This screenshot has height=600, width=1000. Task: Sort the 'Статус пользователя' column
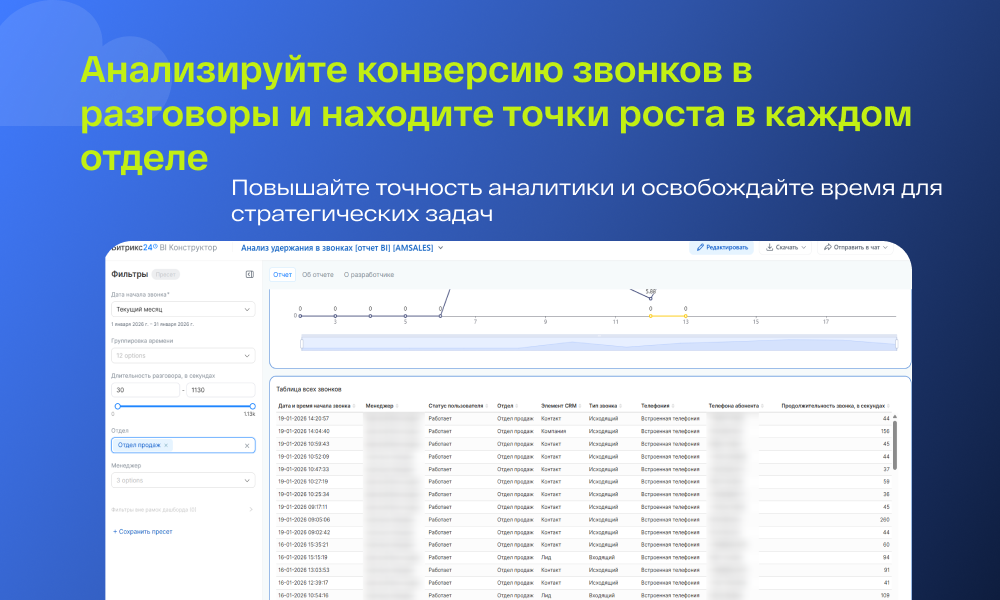(x=486, y=406)
